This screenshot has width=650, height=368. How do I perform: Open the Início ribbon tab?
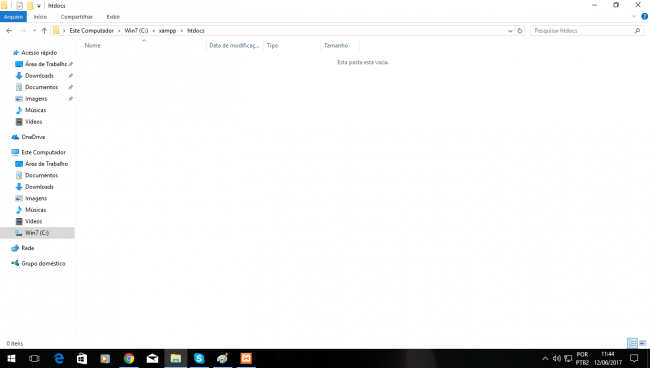(x=40, y=17)
